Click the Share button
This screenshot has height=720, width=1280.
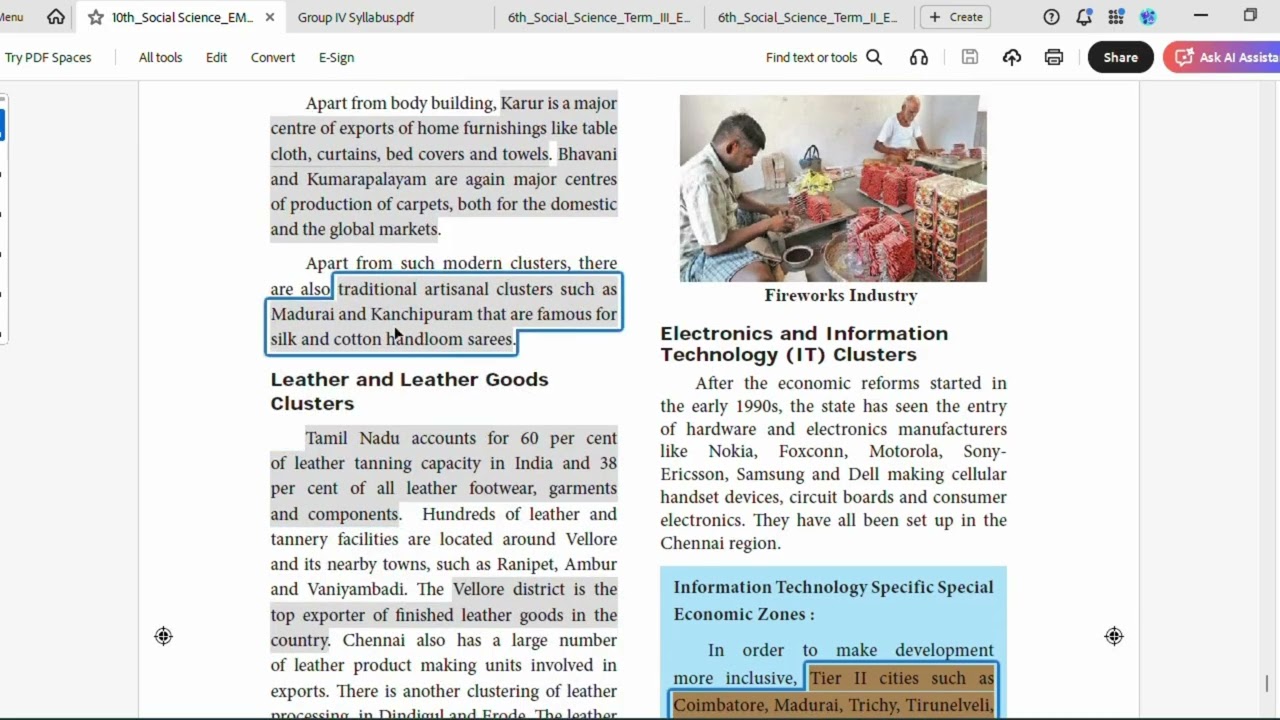coord(1120,57)
